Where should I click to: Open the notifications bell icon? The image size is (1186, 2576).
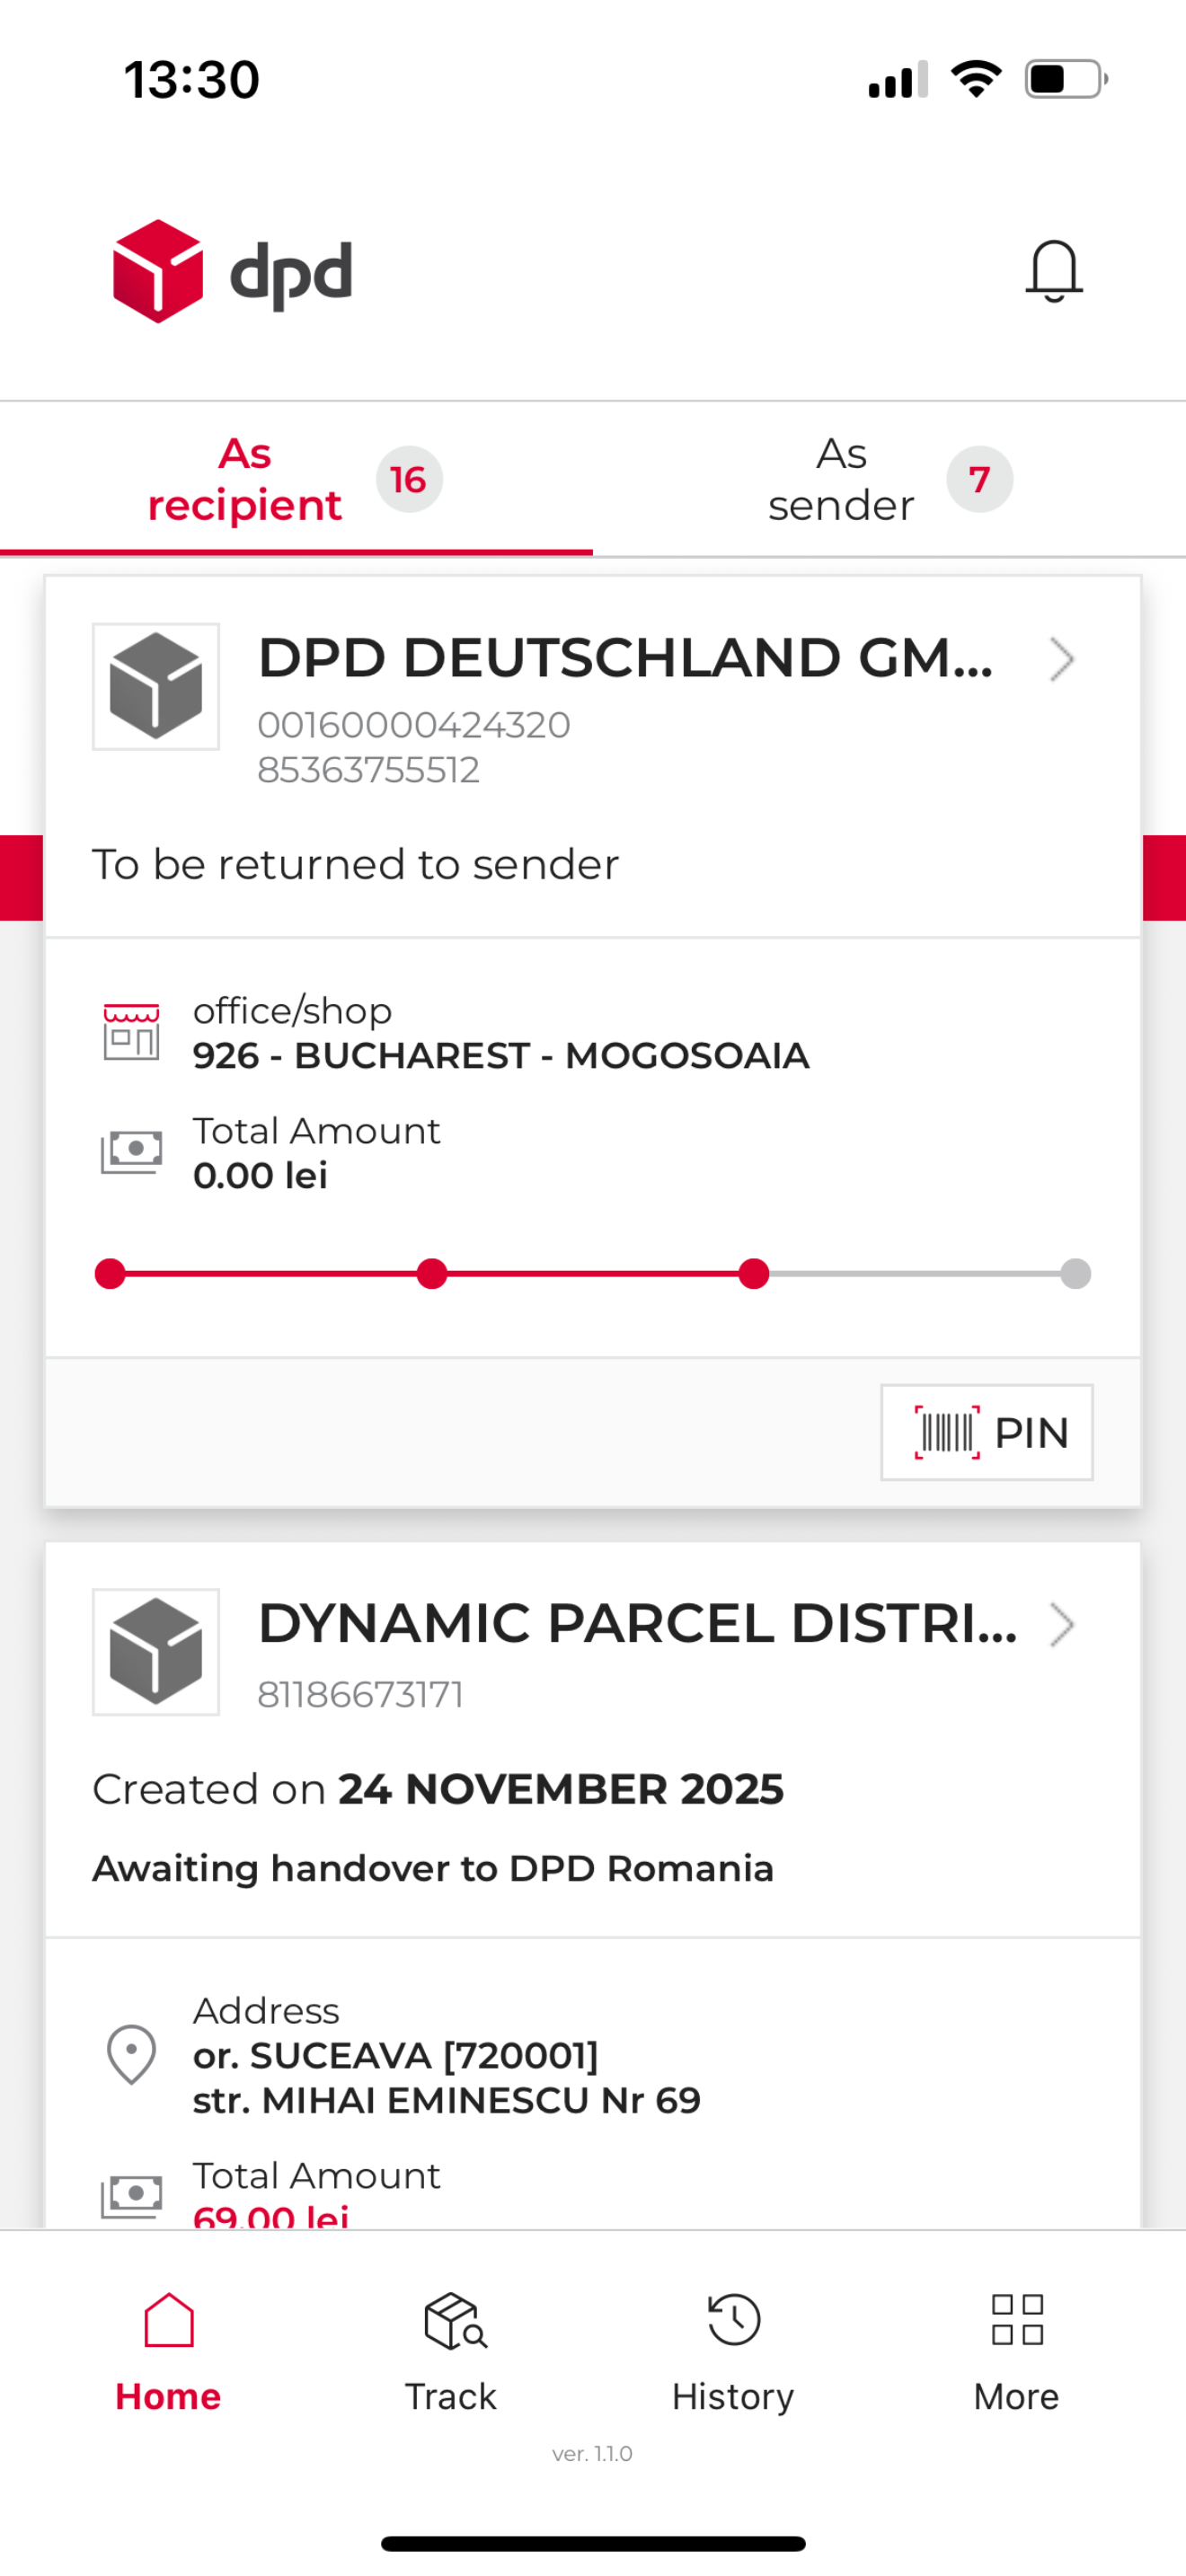[1053, 271]
